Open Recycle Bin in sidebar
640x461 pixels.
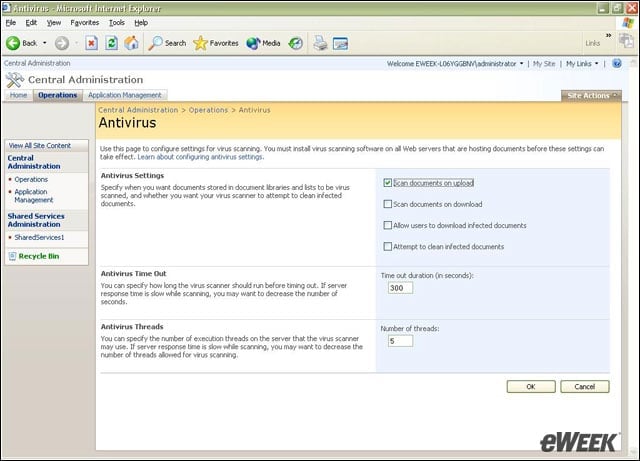(39, 256)
